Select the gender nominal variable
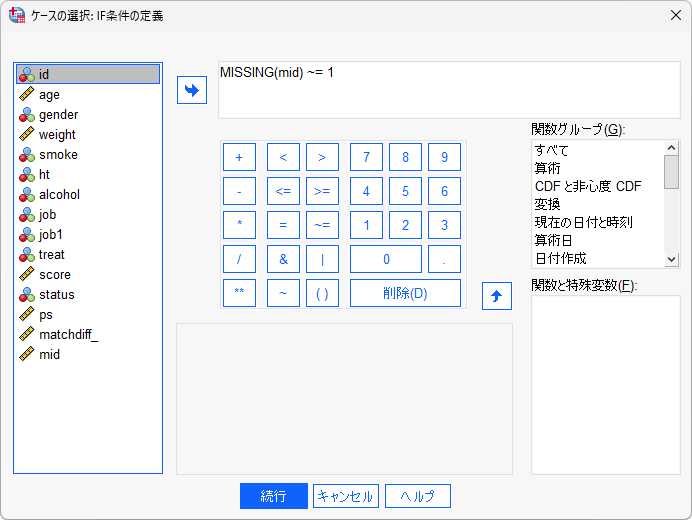 pos(58,115)
